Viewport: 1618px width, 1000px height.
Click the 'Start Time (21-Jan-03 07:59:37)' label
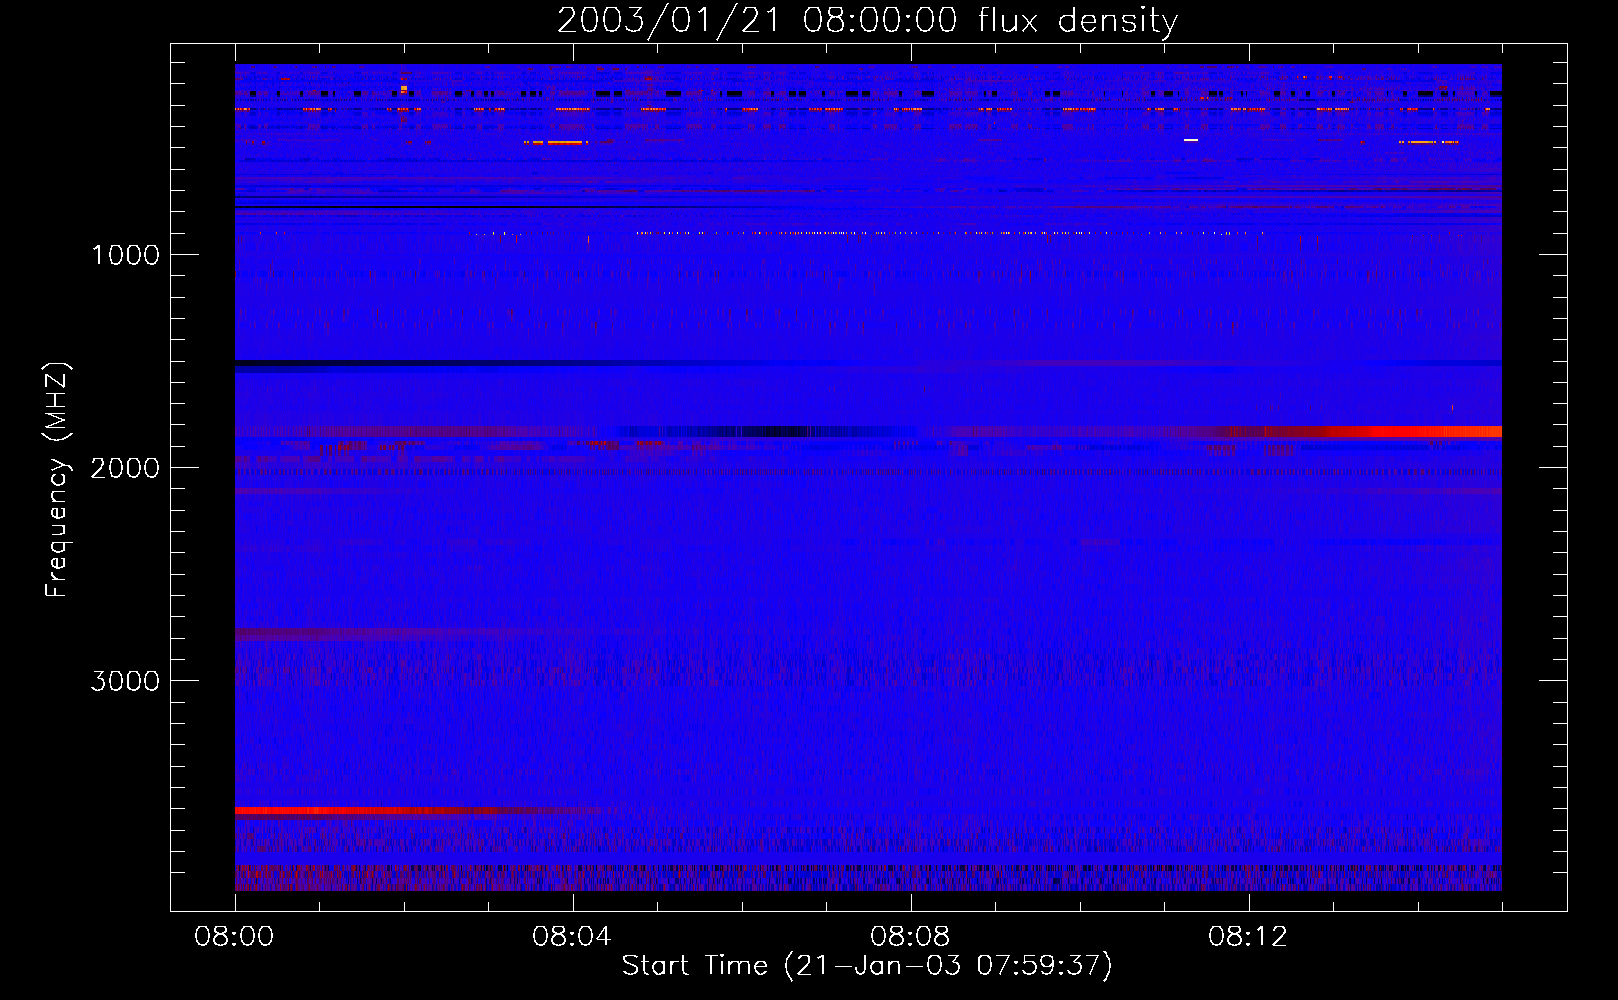pos(867,966)
